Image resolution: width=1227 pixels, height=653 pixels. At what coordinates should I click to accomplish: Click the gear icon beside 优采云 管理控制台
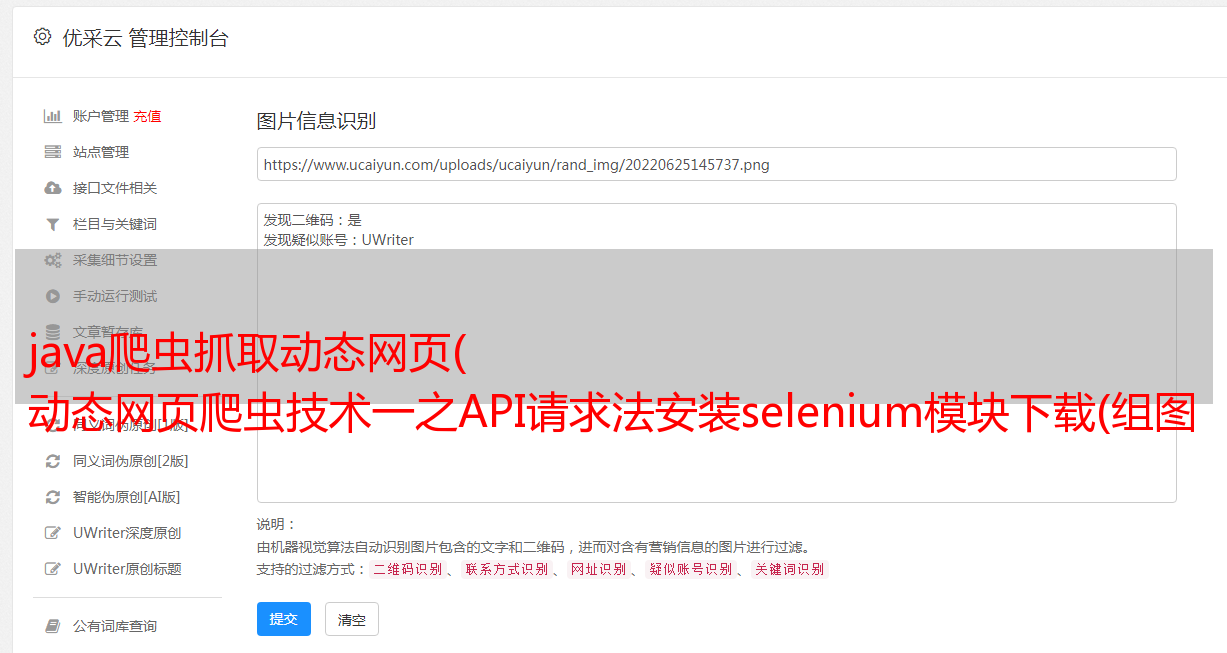42,37
